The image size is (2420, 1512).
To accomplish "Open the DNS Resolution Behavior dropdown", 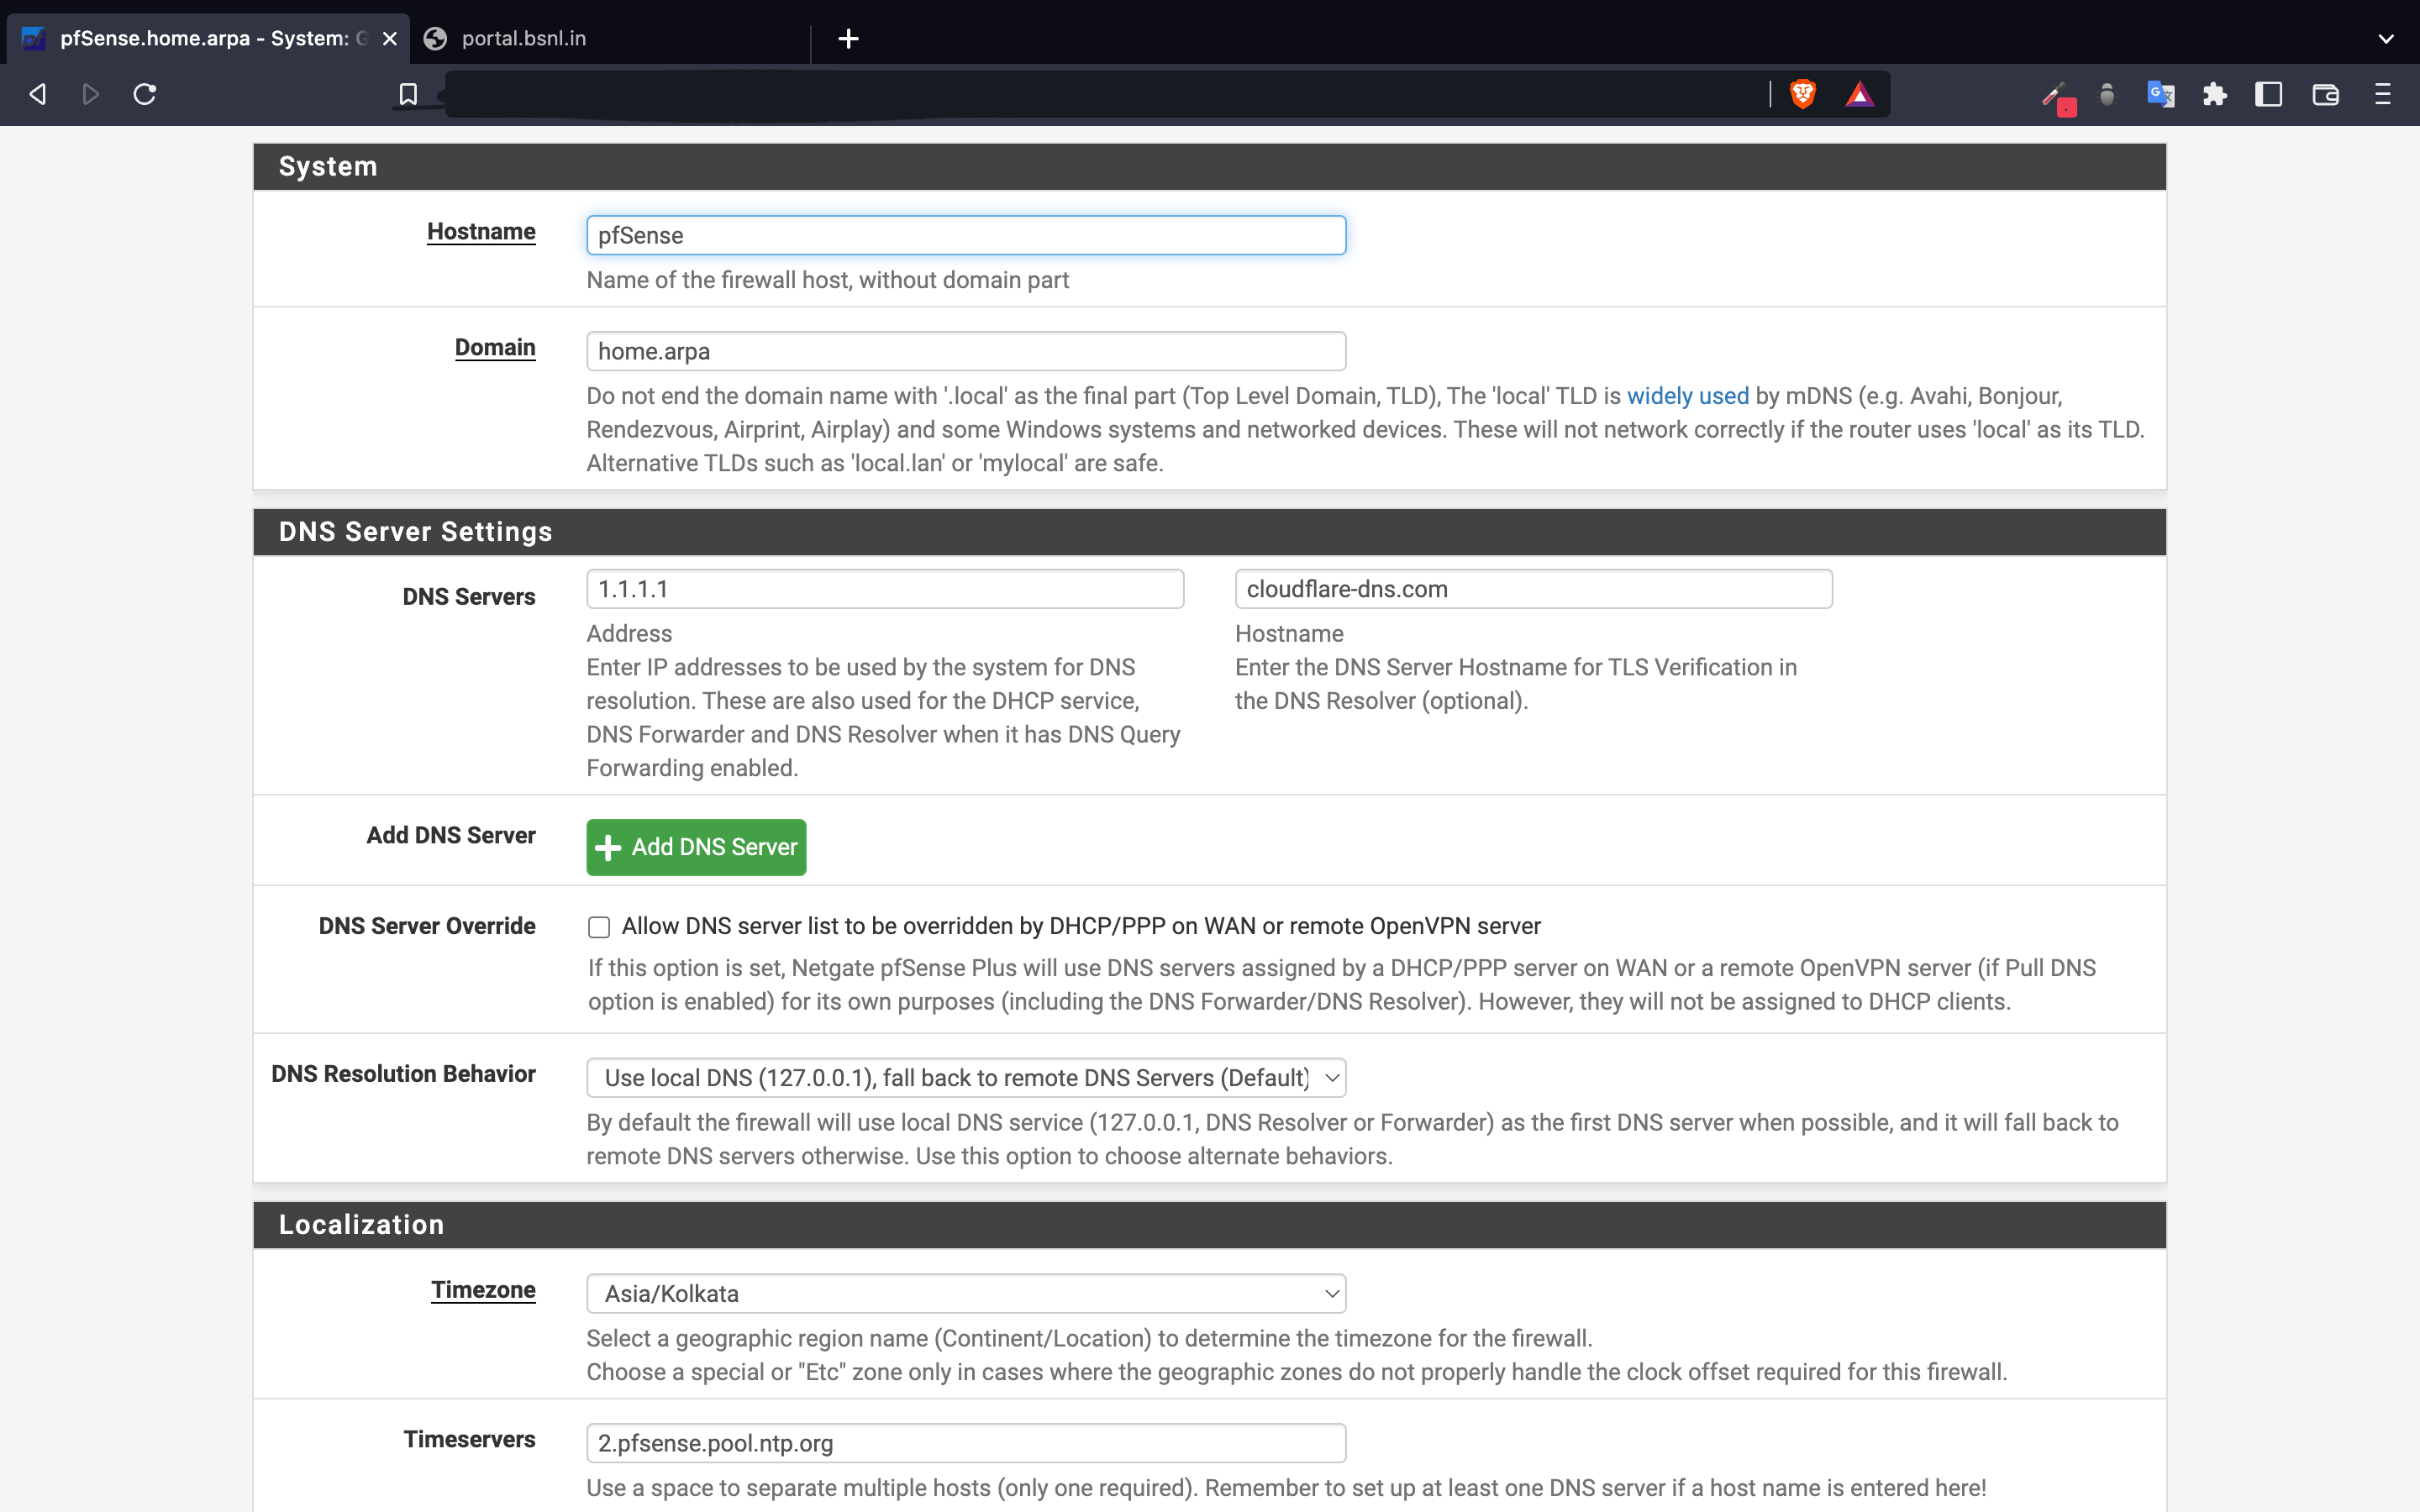I will 966,1078.
